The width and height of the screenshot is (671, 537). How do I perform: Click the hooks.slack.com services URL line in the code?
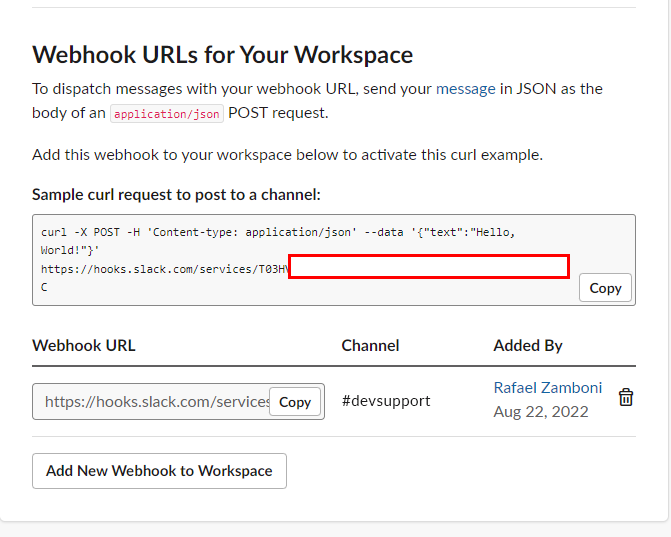[165, 269]
